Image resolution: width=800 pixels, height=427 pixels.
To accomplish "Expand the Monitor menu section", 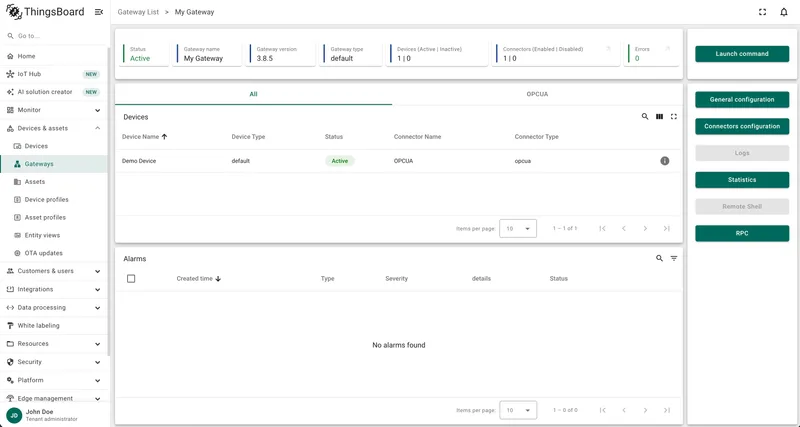I will 54,110.
